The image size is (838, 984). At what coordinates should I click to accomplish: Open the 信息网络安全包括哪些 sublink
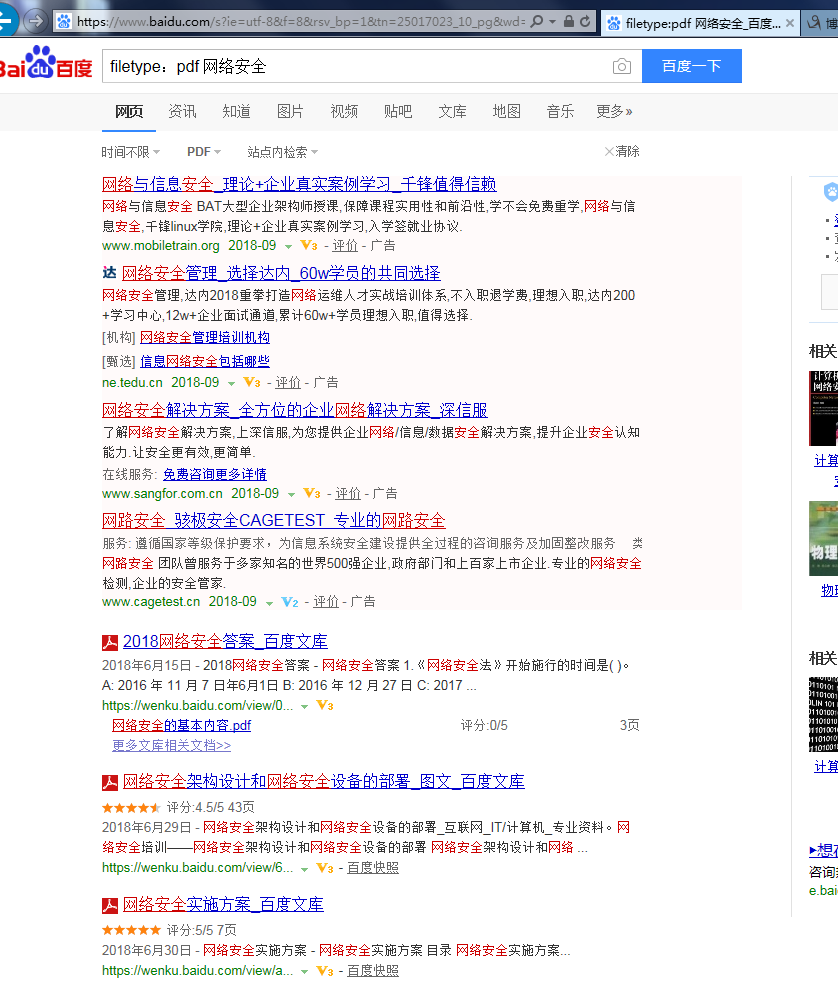[205, 361]
